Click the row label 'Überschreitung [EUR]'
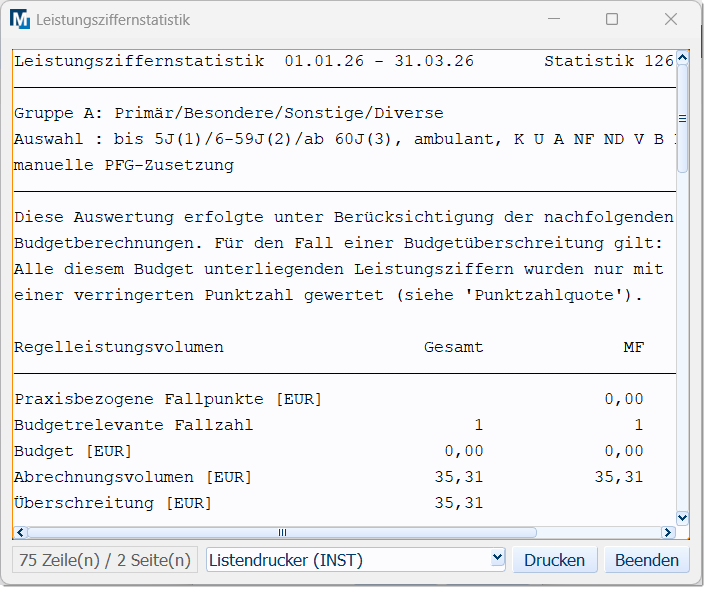707x590 pixels. [x=114, y=504]
